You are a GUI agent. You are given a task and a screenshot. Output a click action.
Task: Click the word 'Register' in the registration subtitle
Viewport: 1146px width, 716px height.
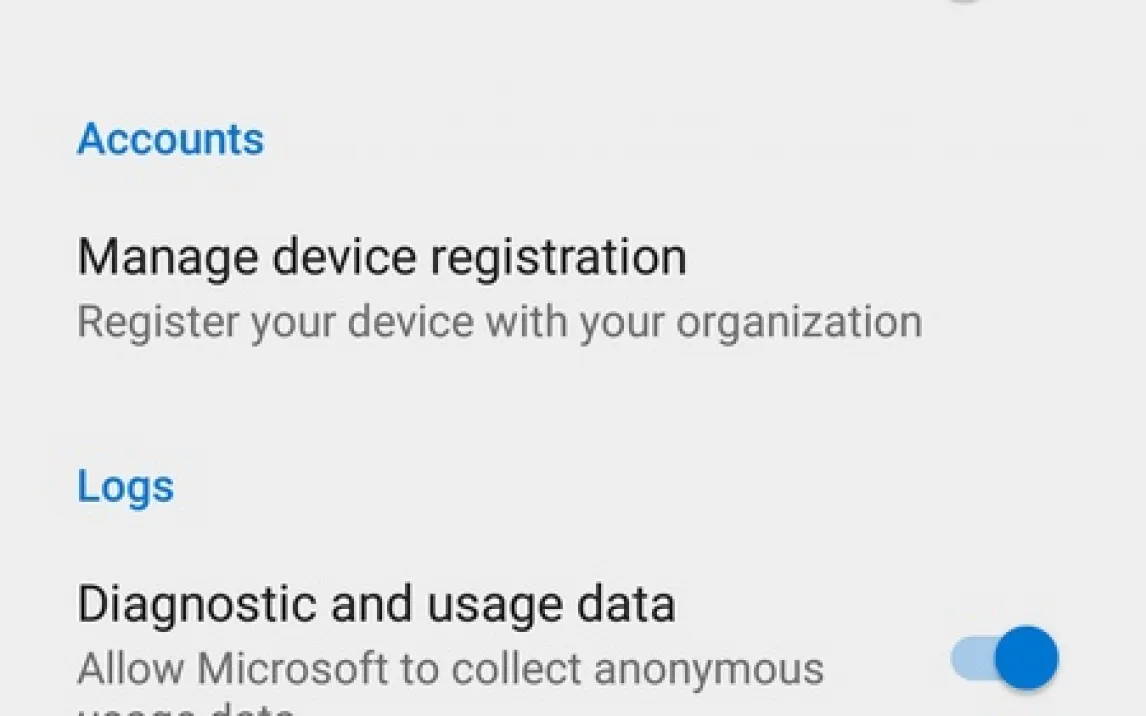(157, 323)
